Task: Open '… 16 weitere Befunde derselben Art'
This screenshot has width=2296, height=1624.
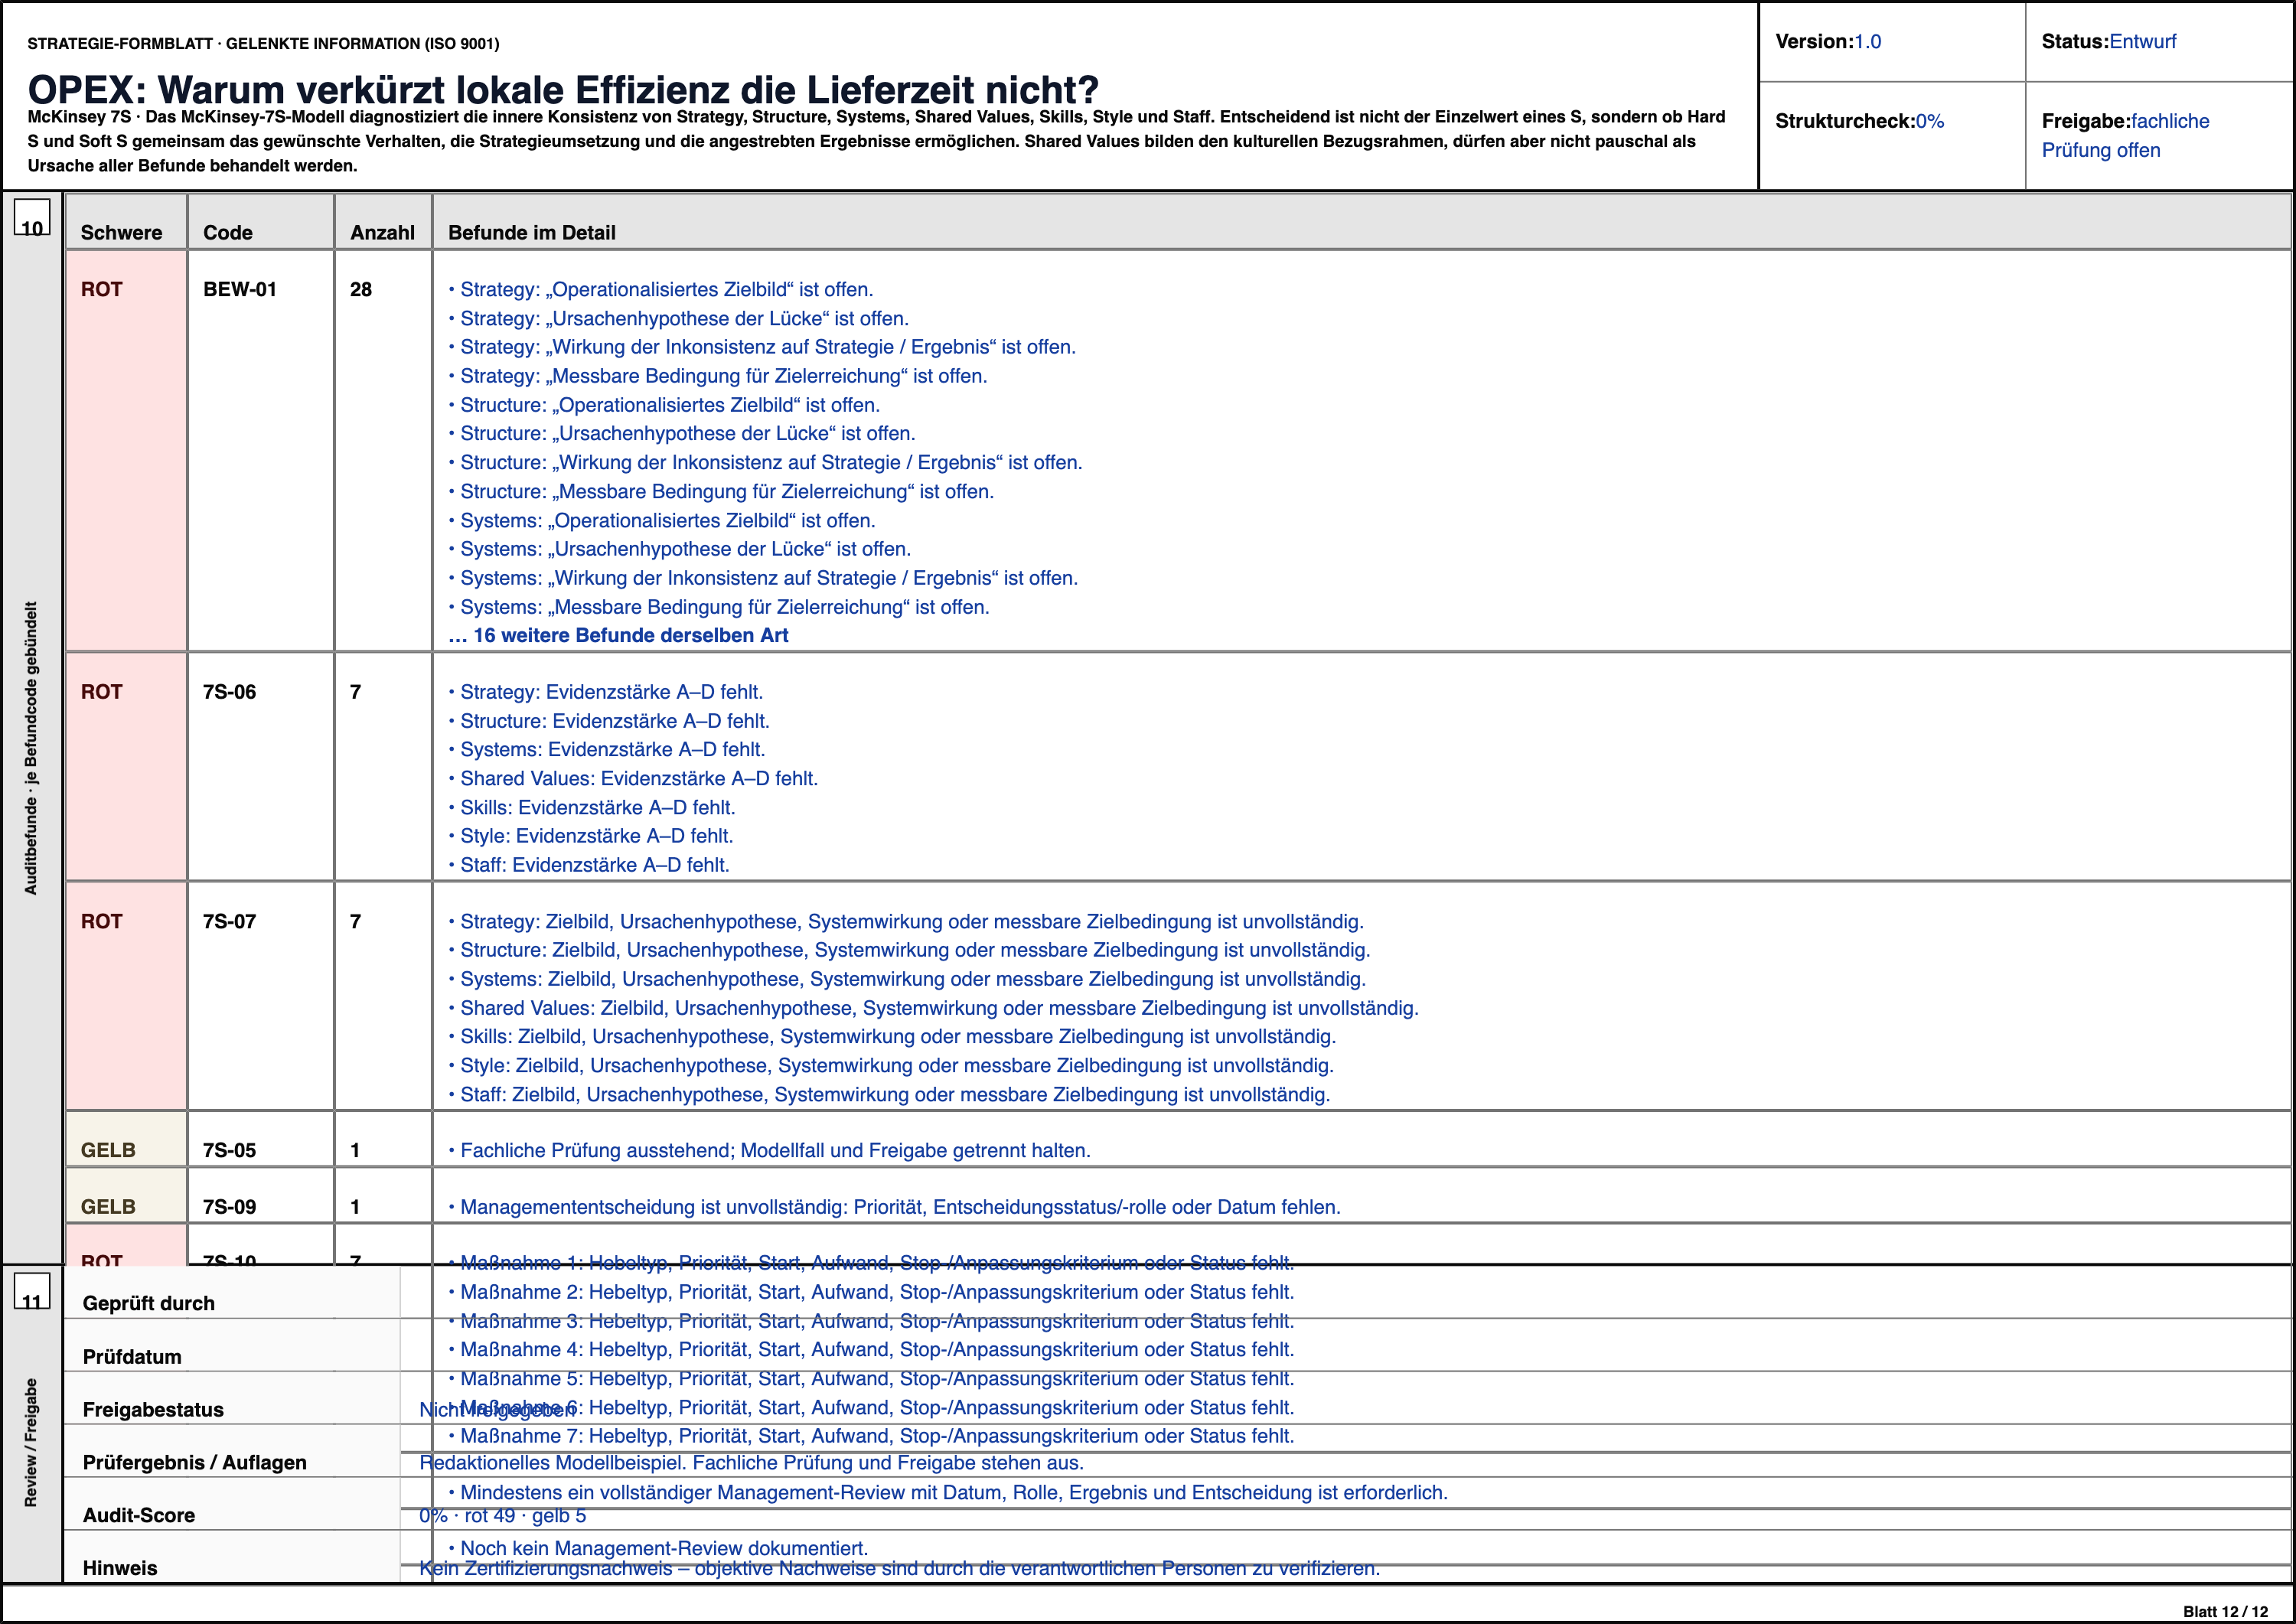Action: tap(618, 635)
